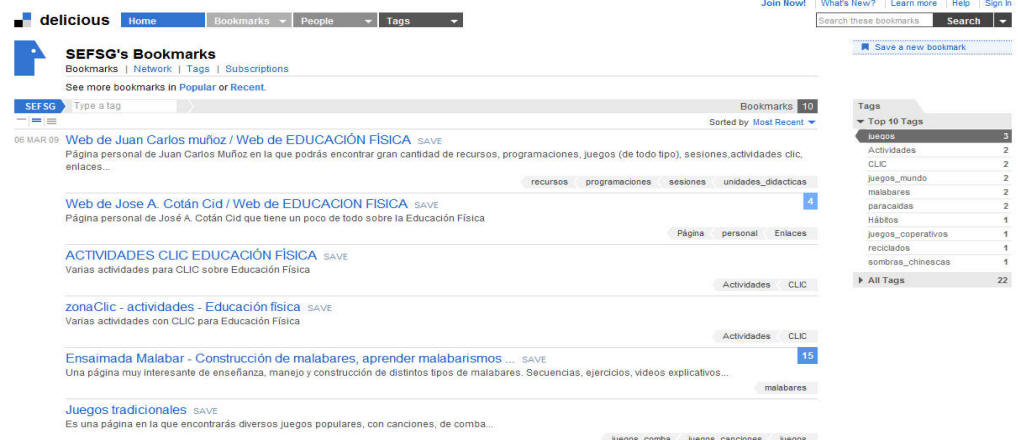The height and width of the screenshot is (440, 1018).
Task: Open the Learn more link
Action: pyautogui.click(x=913, y=3)
